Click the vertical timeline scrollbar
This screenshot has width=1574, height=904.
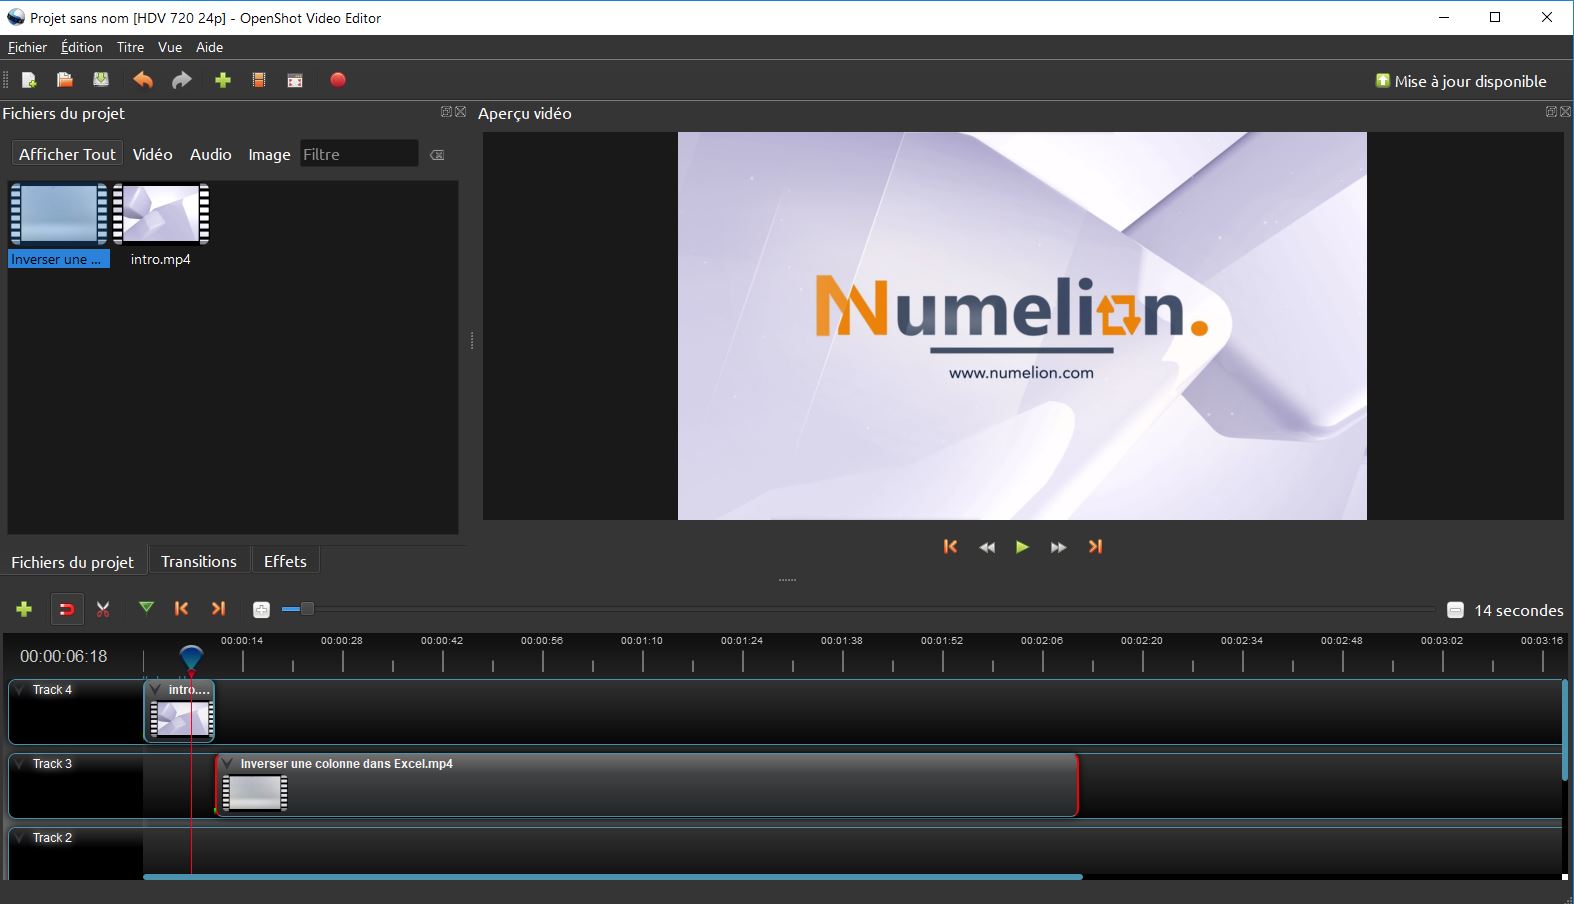point(1565,730)
